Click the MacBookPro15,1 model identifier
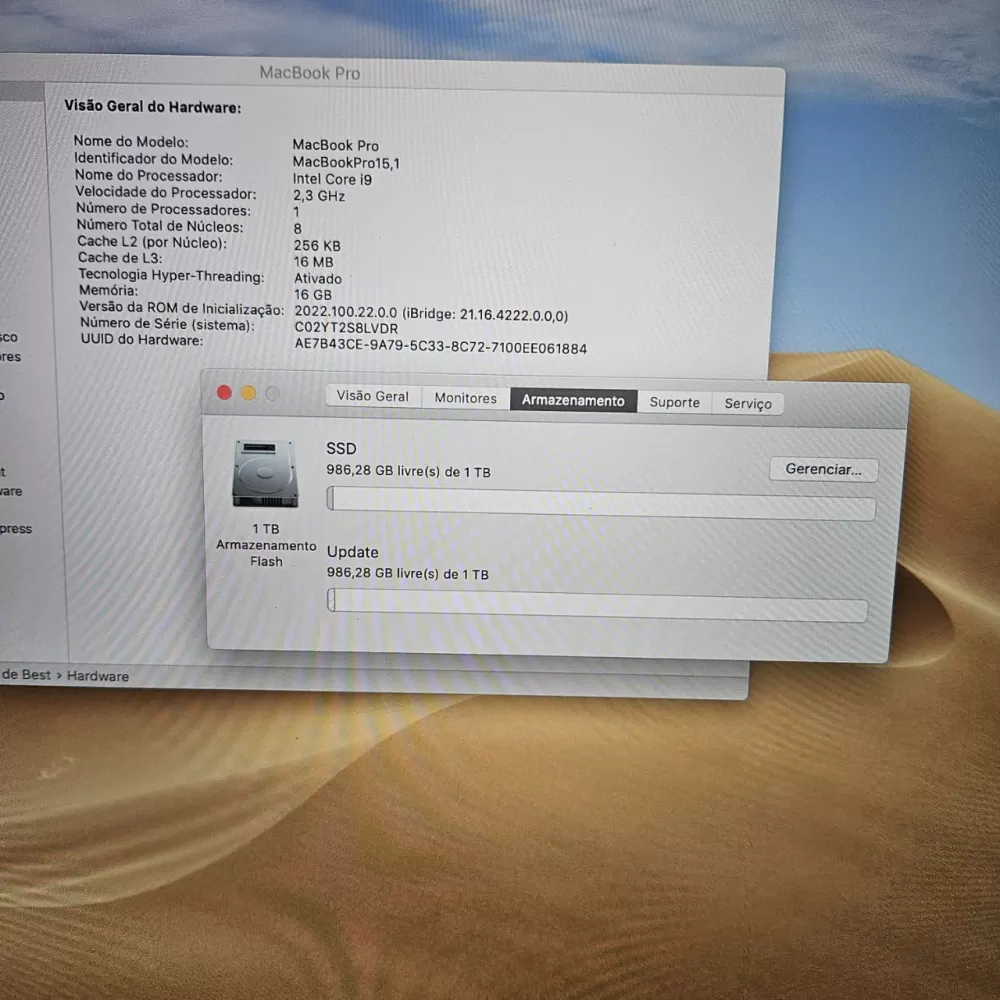 [346, 163]
